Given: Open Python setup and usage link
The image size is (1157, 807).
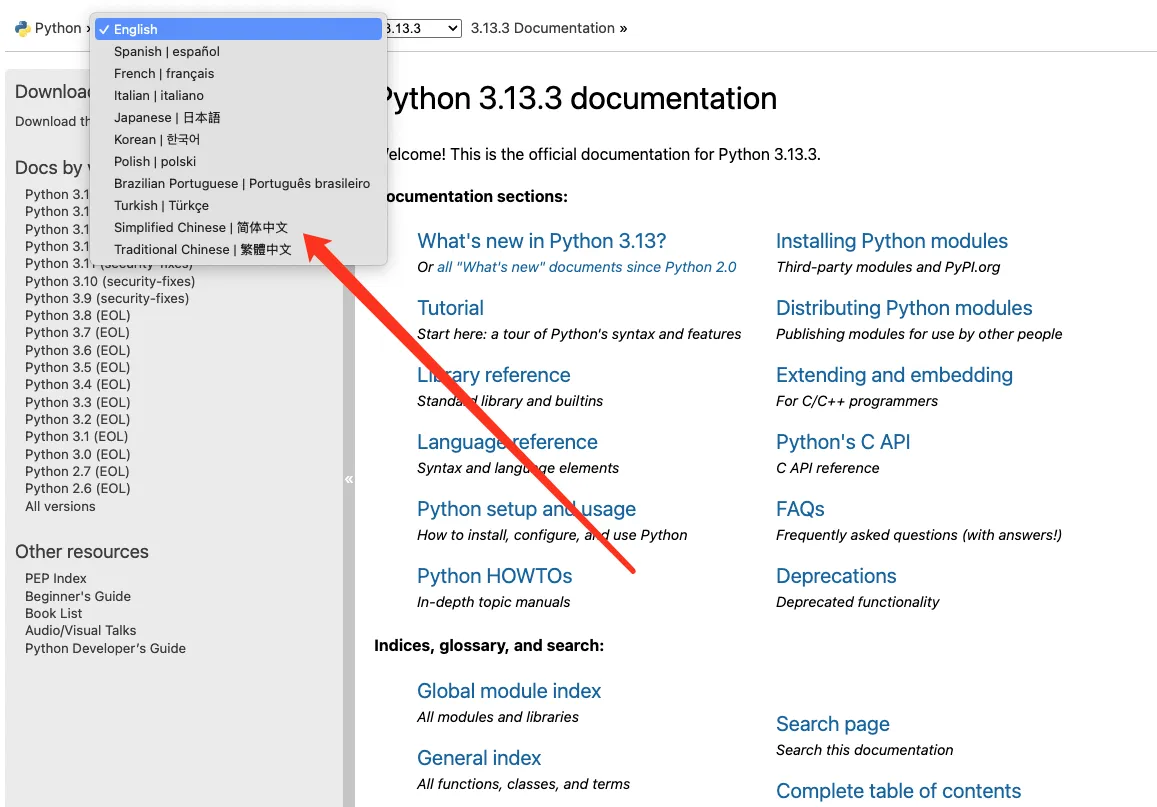Looking at the screenshot, I should click(526, 510).
